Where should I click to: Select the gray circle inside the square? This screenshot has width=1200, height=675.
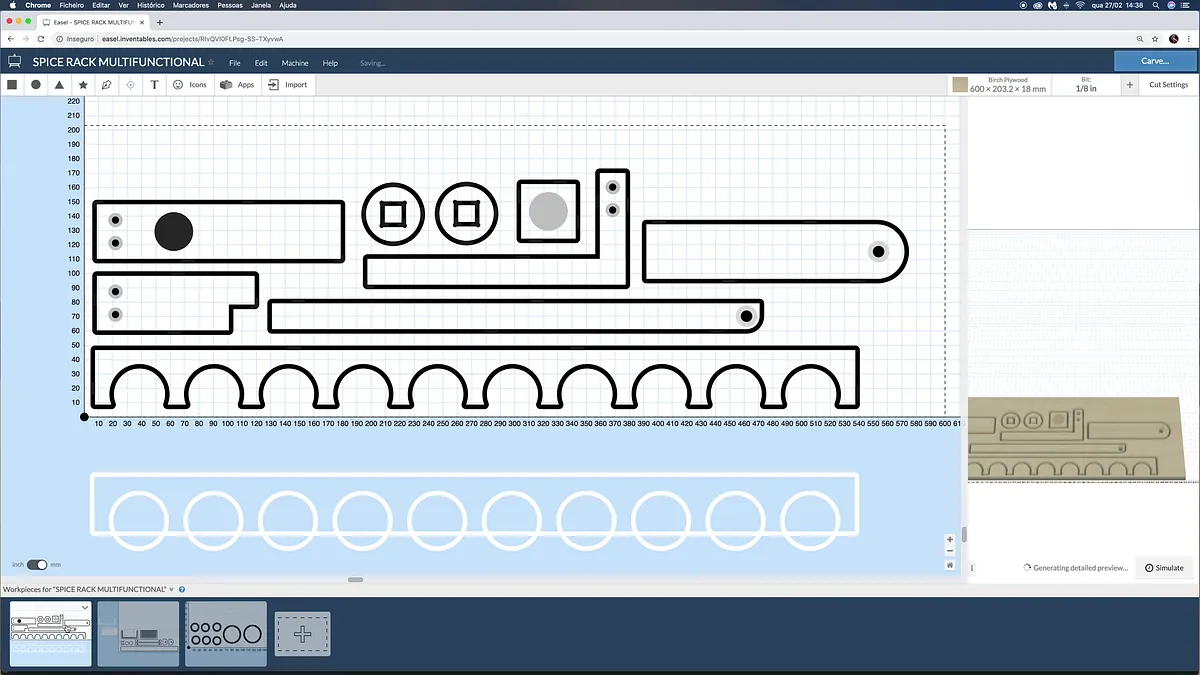click(x=548, y=211)
